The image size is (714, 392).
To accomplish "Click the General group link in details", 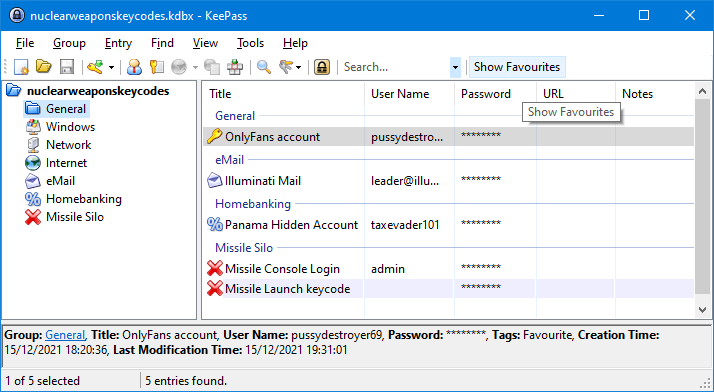I will pyautogui.click(x=65, y=335).
